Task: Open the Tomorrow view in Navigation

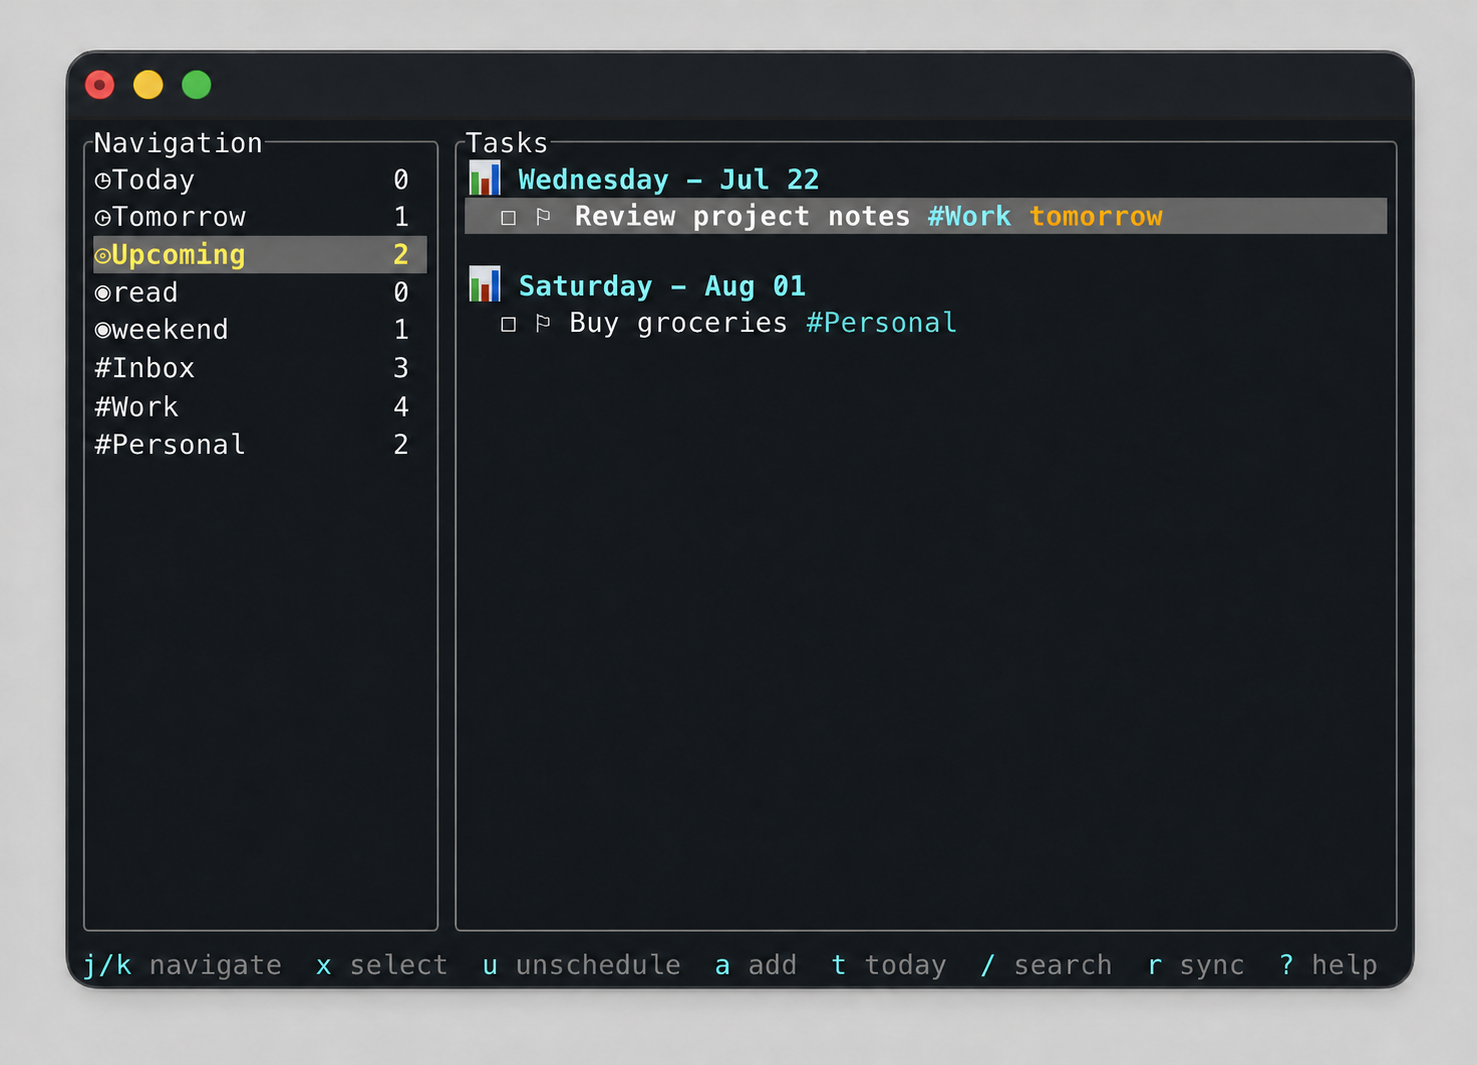Action: click(260, 217)
